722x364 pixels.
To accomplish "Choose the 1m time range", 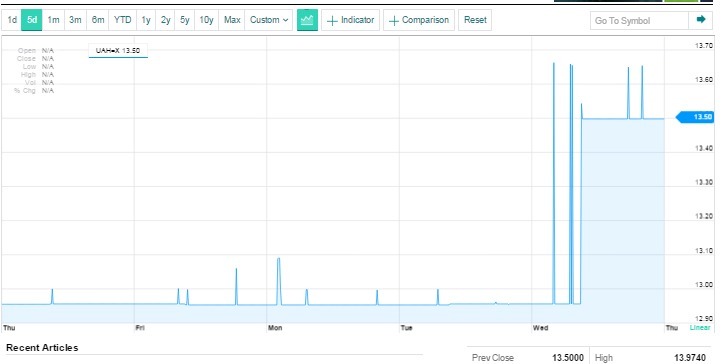I will click(53, 20).
